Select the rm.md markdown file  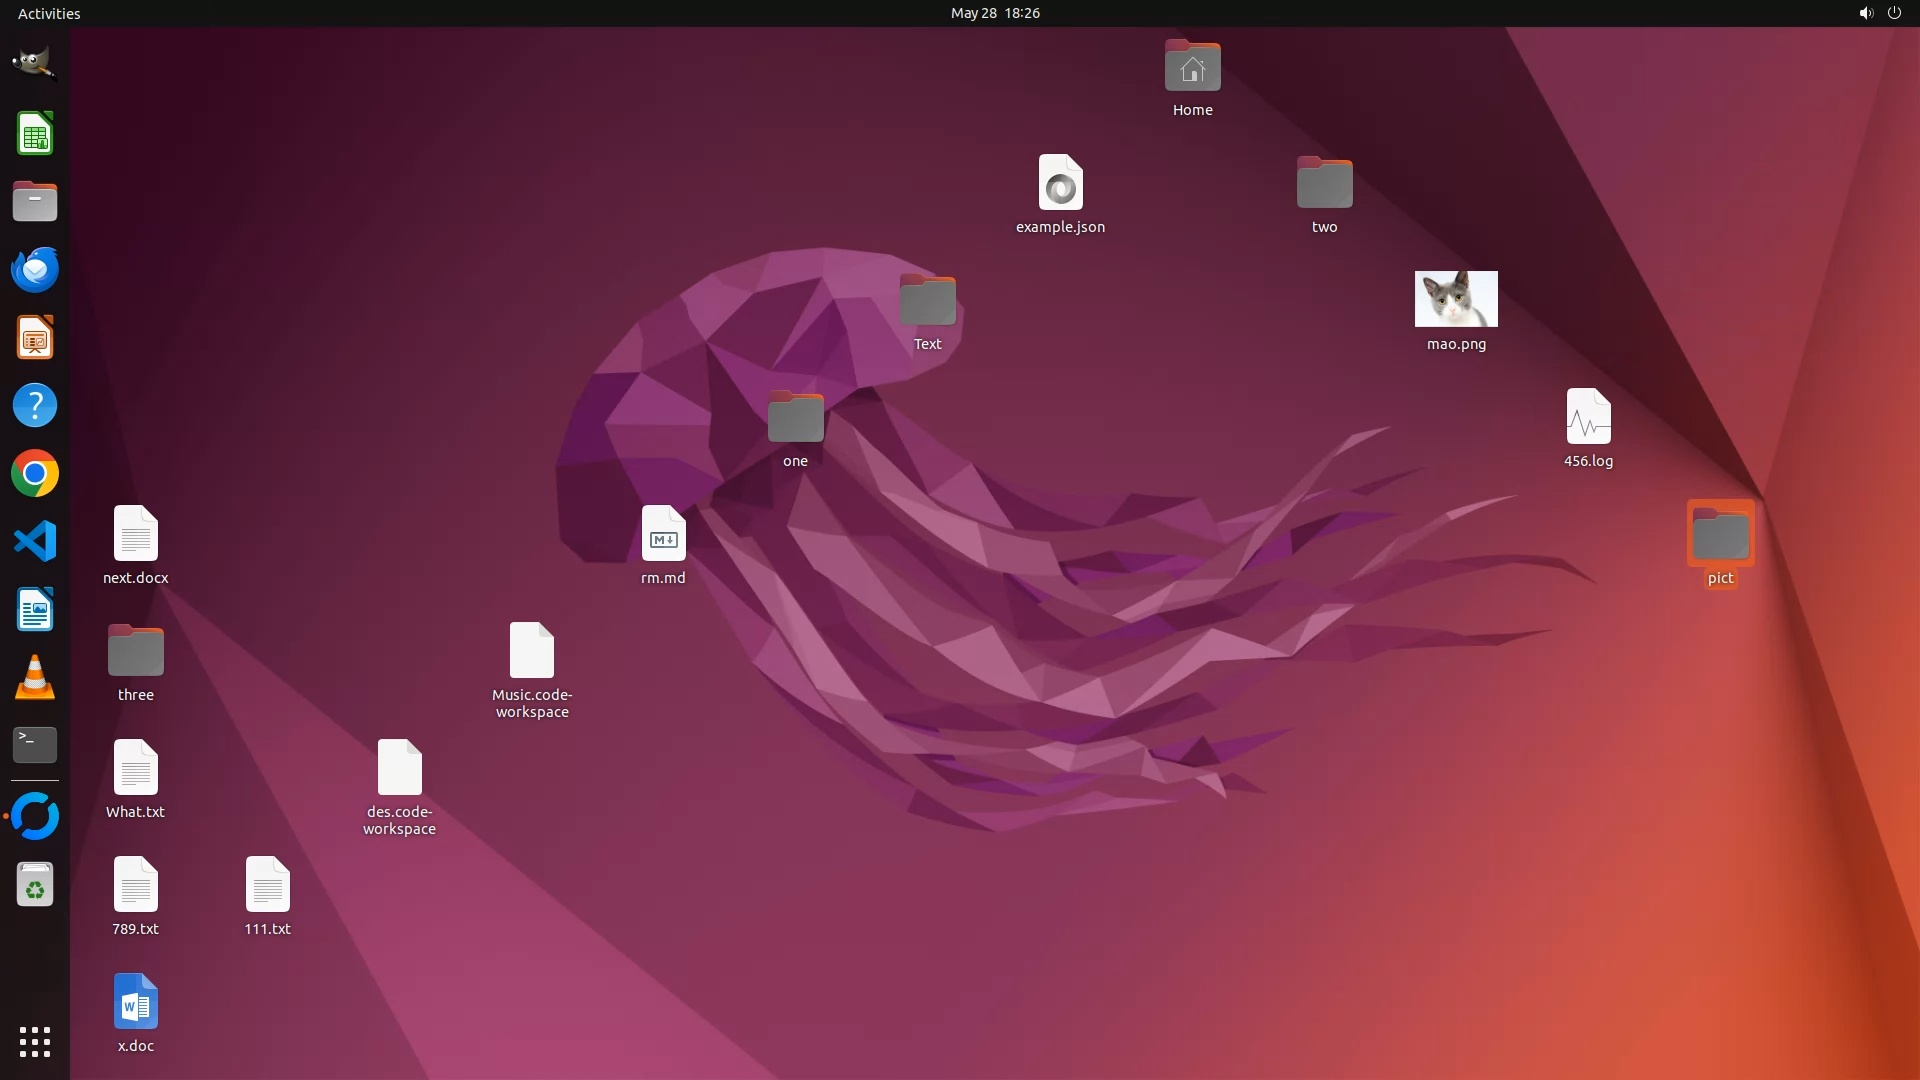coord(663,534)
